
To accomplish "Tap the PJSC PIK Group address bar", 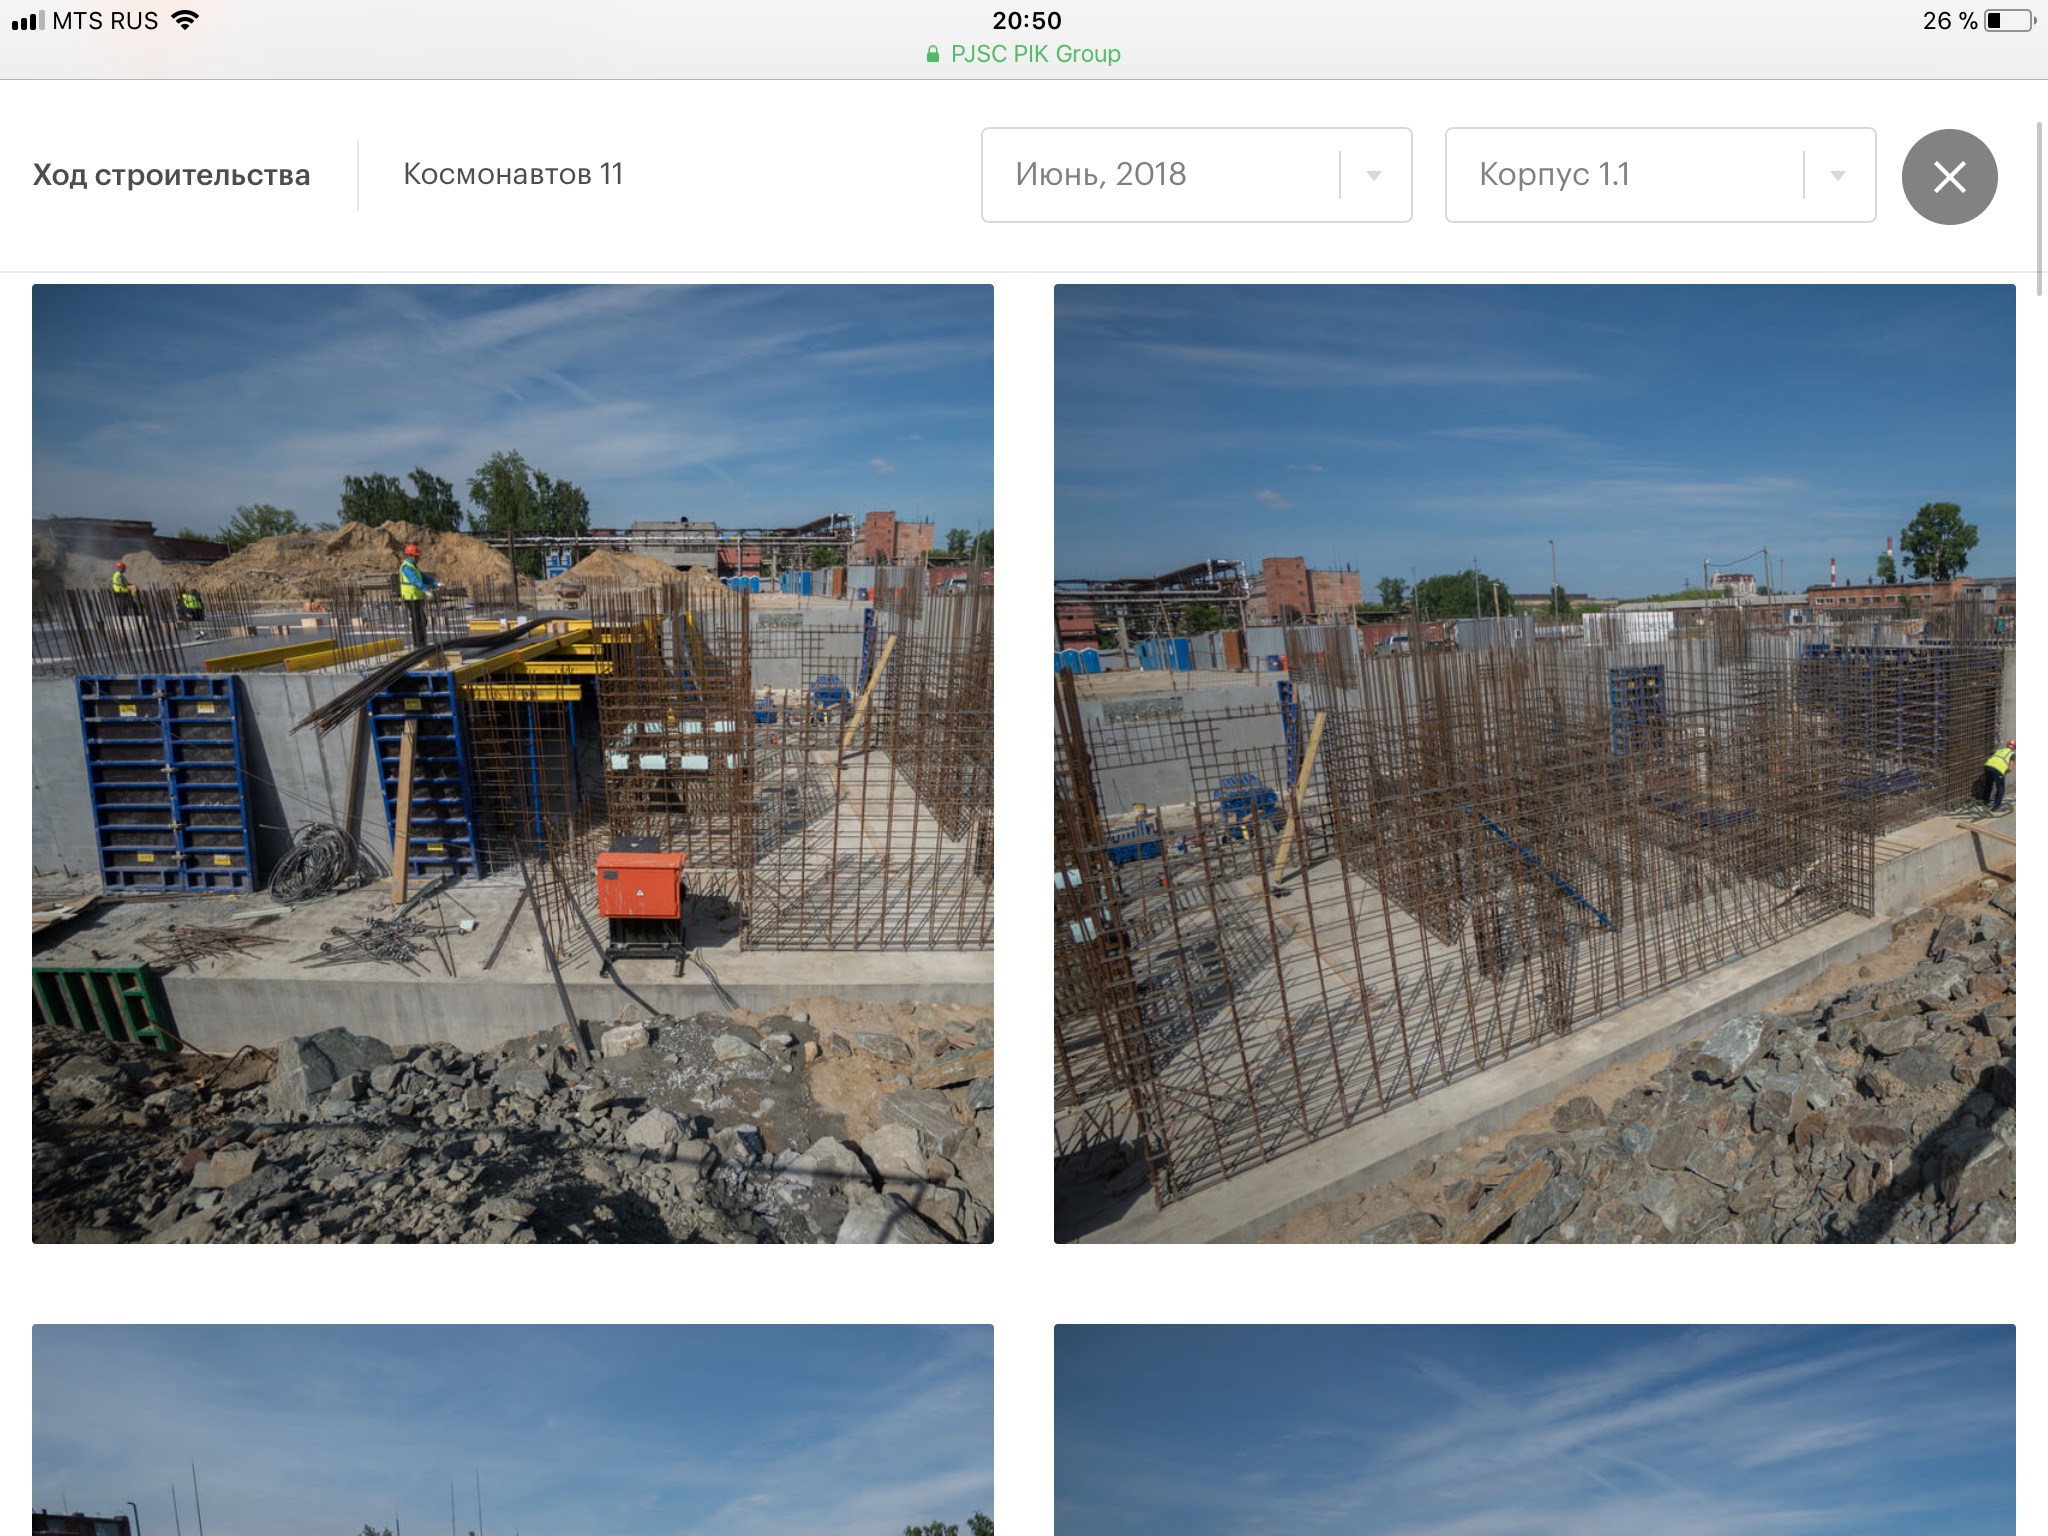I will coord(1034,54).
